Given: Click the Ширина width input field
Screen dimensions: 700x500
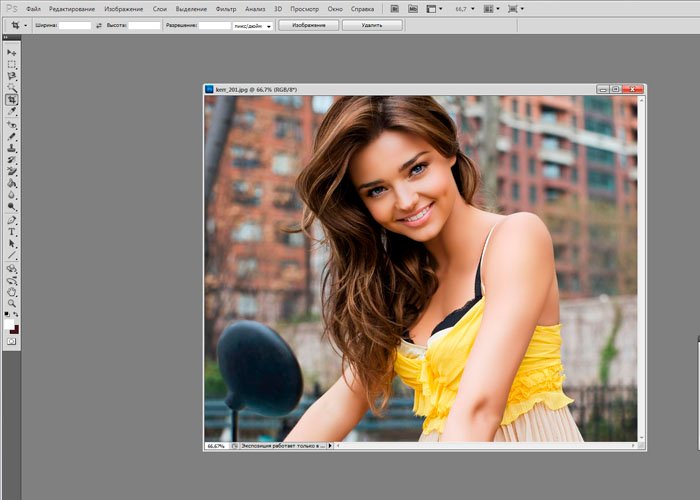Looking at the screenshot, I should pos(75,25).
